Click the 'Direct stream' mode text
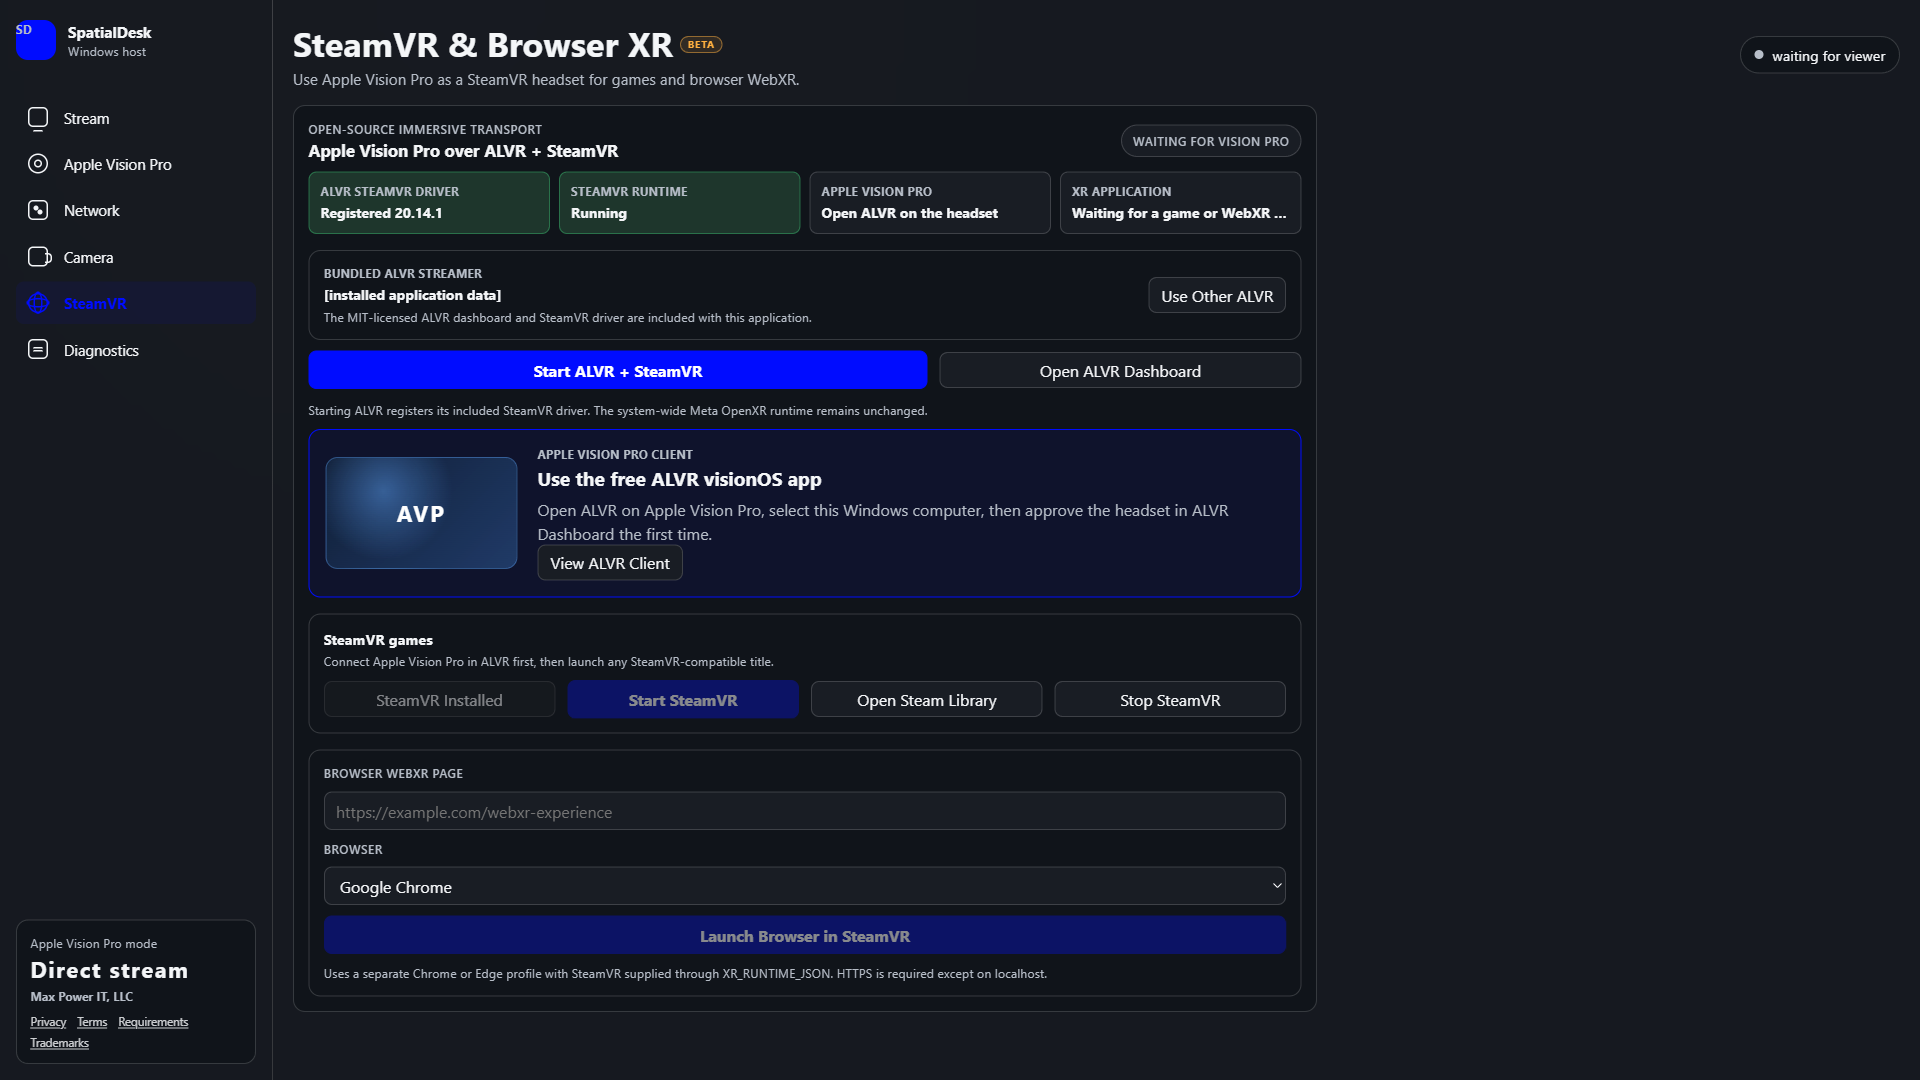Screen dimensions: 1920x1080 click(x=109, y=970)
